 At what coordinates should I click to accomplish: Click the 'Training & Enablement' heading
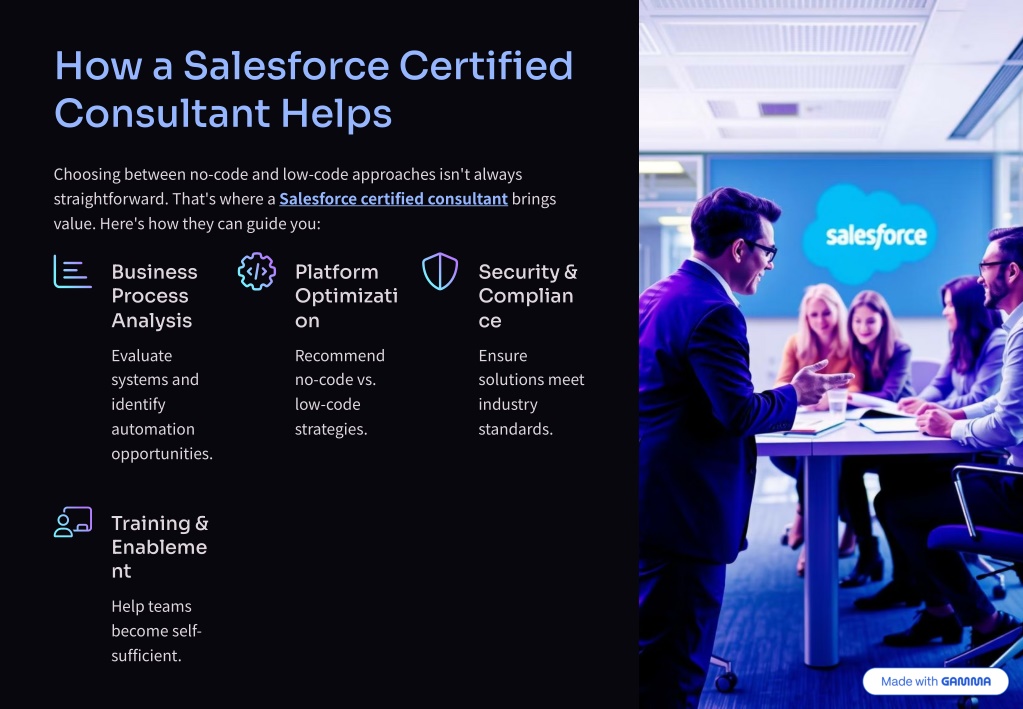point(160,547)
